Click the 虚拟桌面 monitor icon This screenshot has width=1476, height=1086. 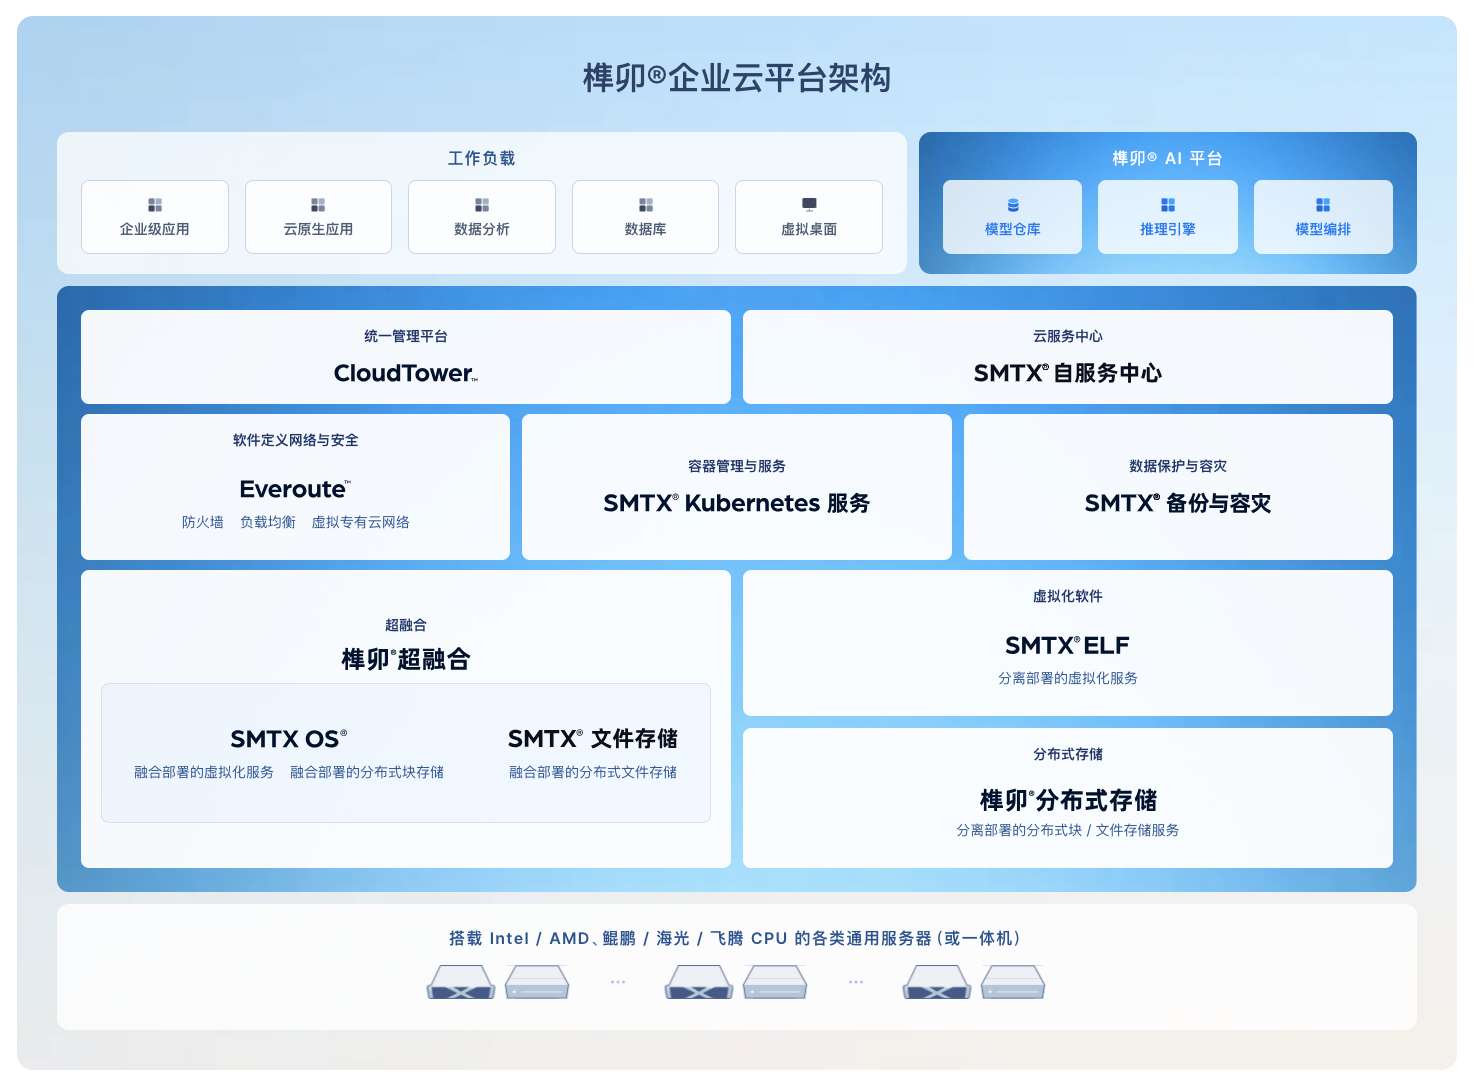(x=809, y=205)
